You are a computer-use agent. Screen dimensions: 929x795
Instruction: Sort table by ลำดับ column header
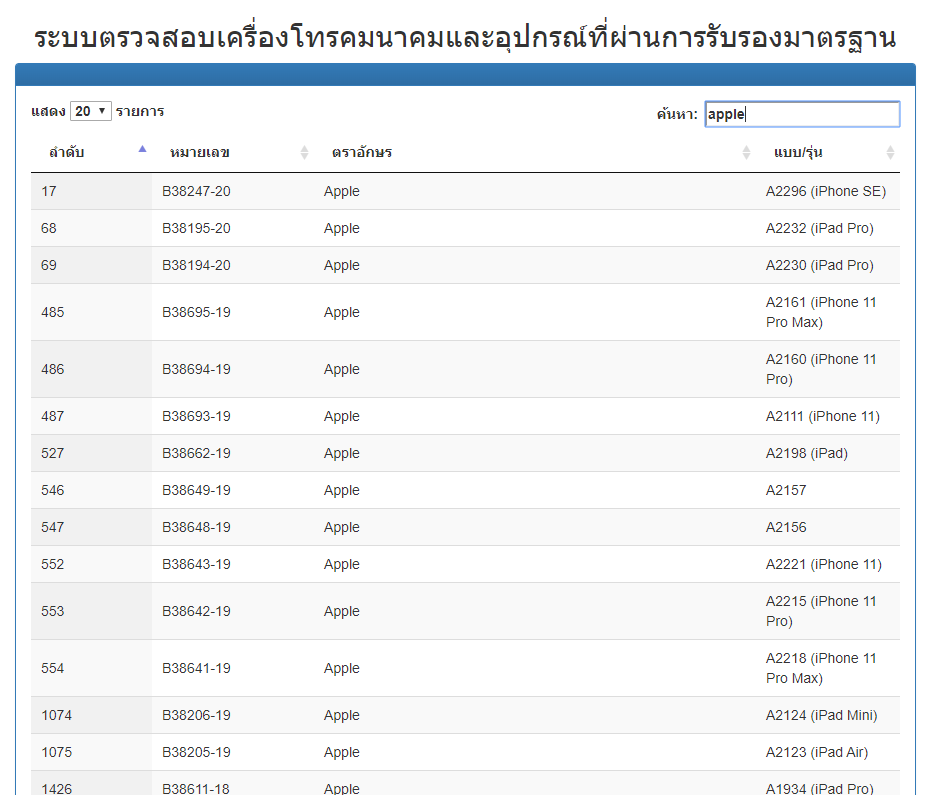[x=67, y=153]
